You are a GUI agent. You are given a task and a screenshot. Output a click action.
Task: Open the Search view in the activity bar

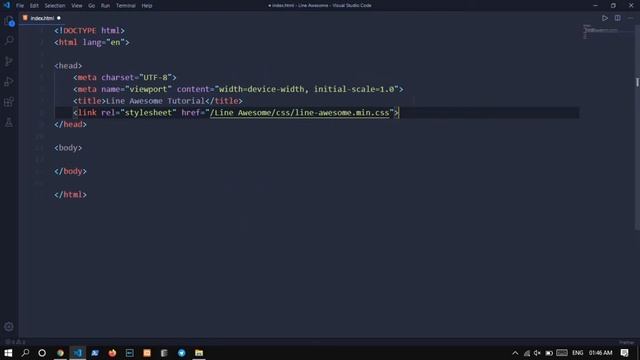(9, 40)
